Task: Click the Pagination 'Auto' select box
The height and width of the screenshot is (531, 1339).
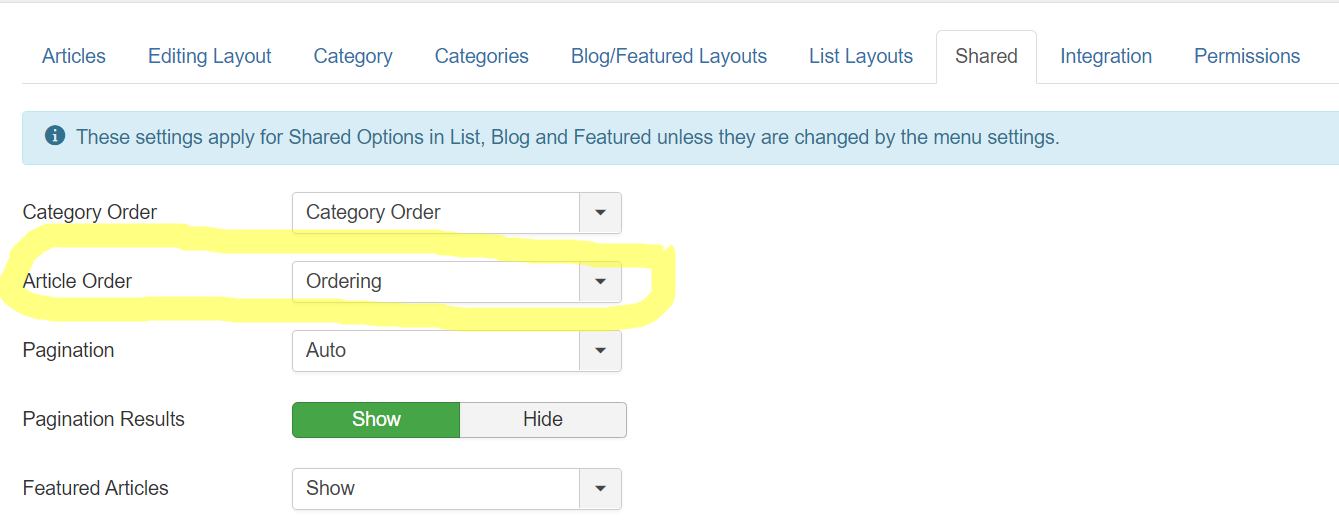Action: click(x=436, y=351)
